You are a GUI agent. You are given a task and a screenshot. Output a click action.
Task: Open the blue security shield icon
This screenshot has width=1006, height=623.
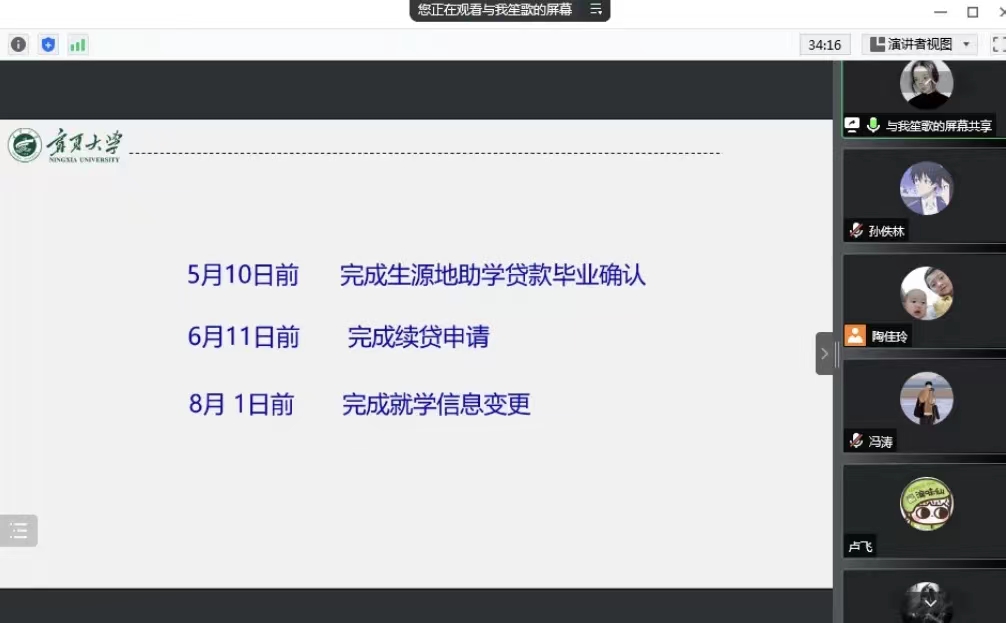coord(48,44)
